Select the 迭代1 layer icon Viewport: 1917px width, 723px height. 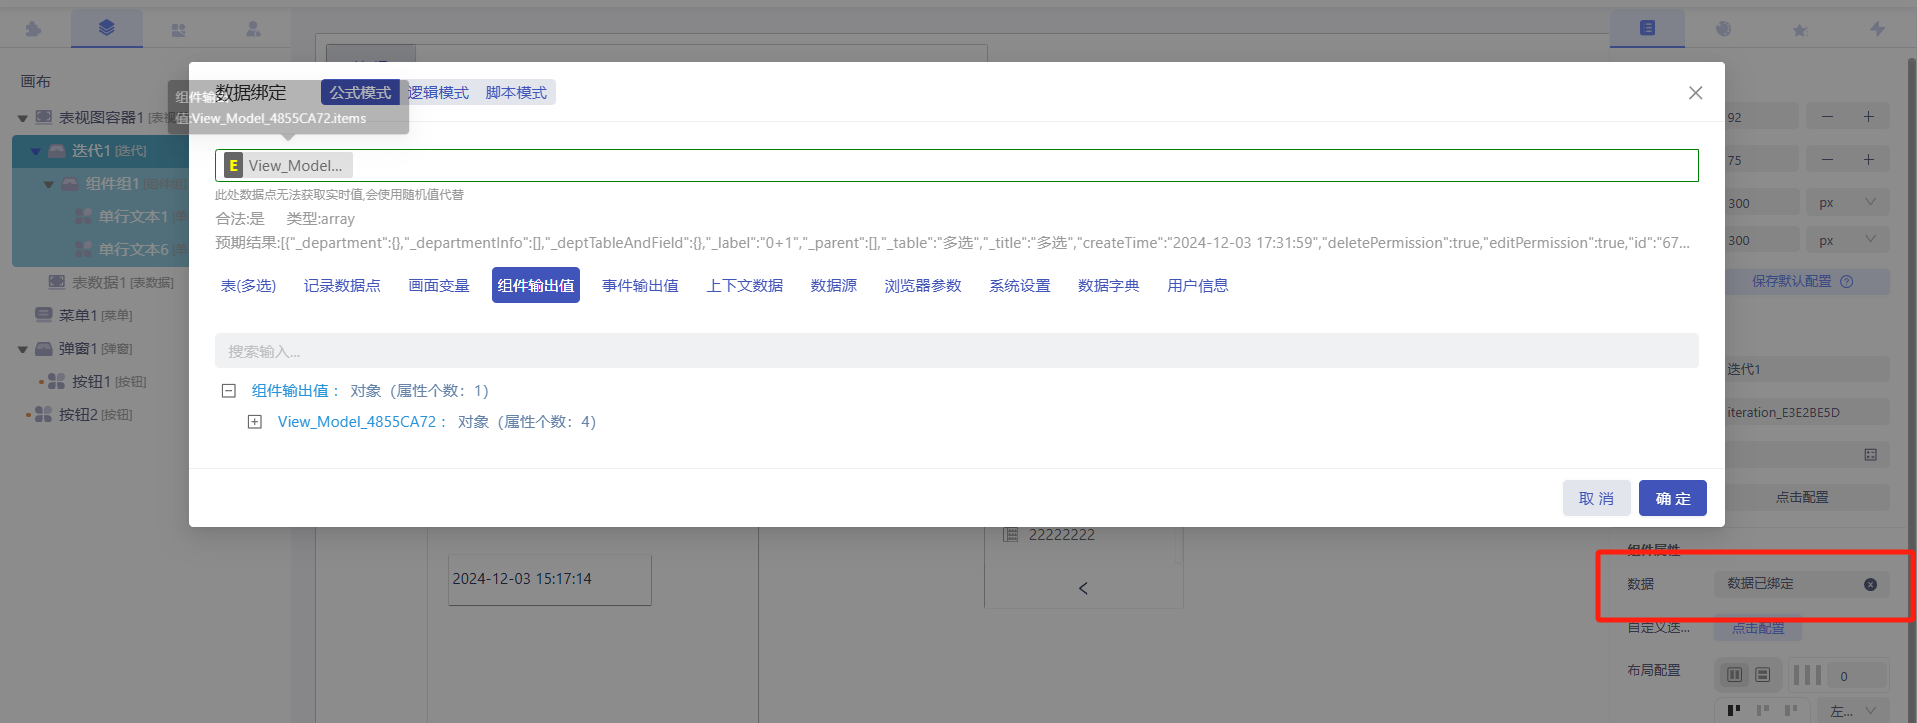[x=58, y=151]
